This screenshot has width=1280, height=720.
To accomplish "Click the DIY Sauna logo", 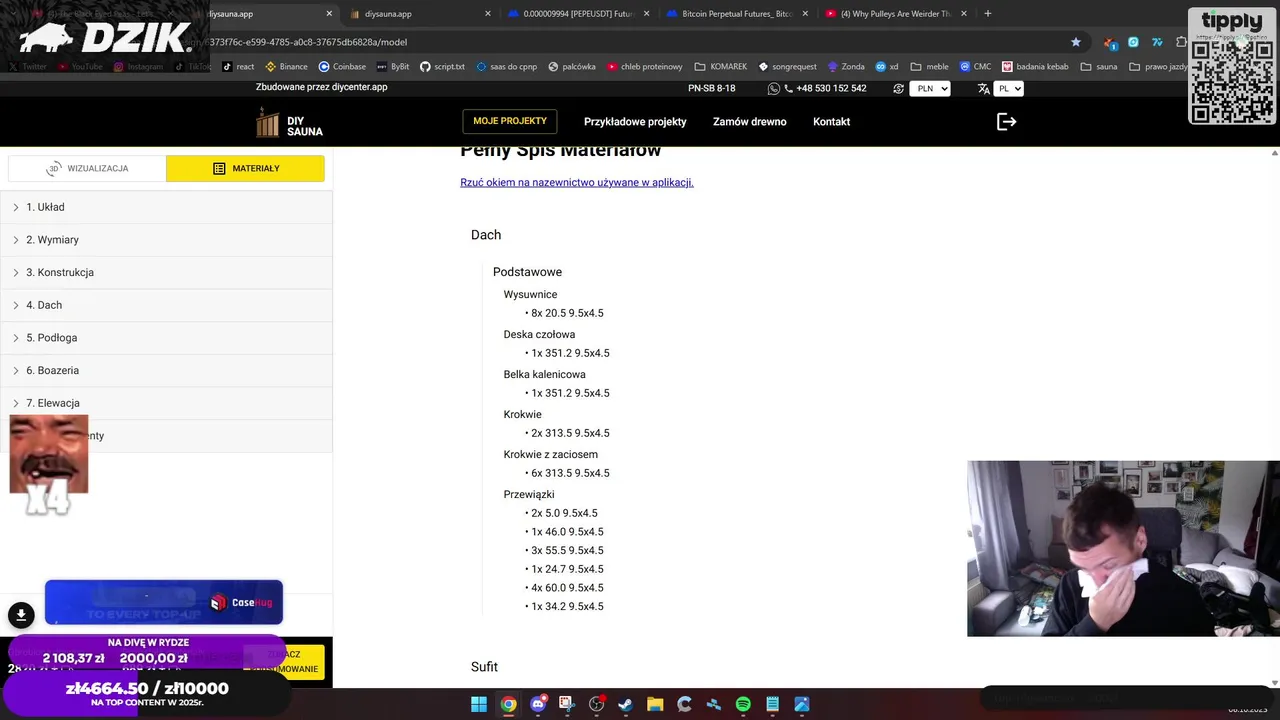I will click(x=289, y=122).
